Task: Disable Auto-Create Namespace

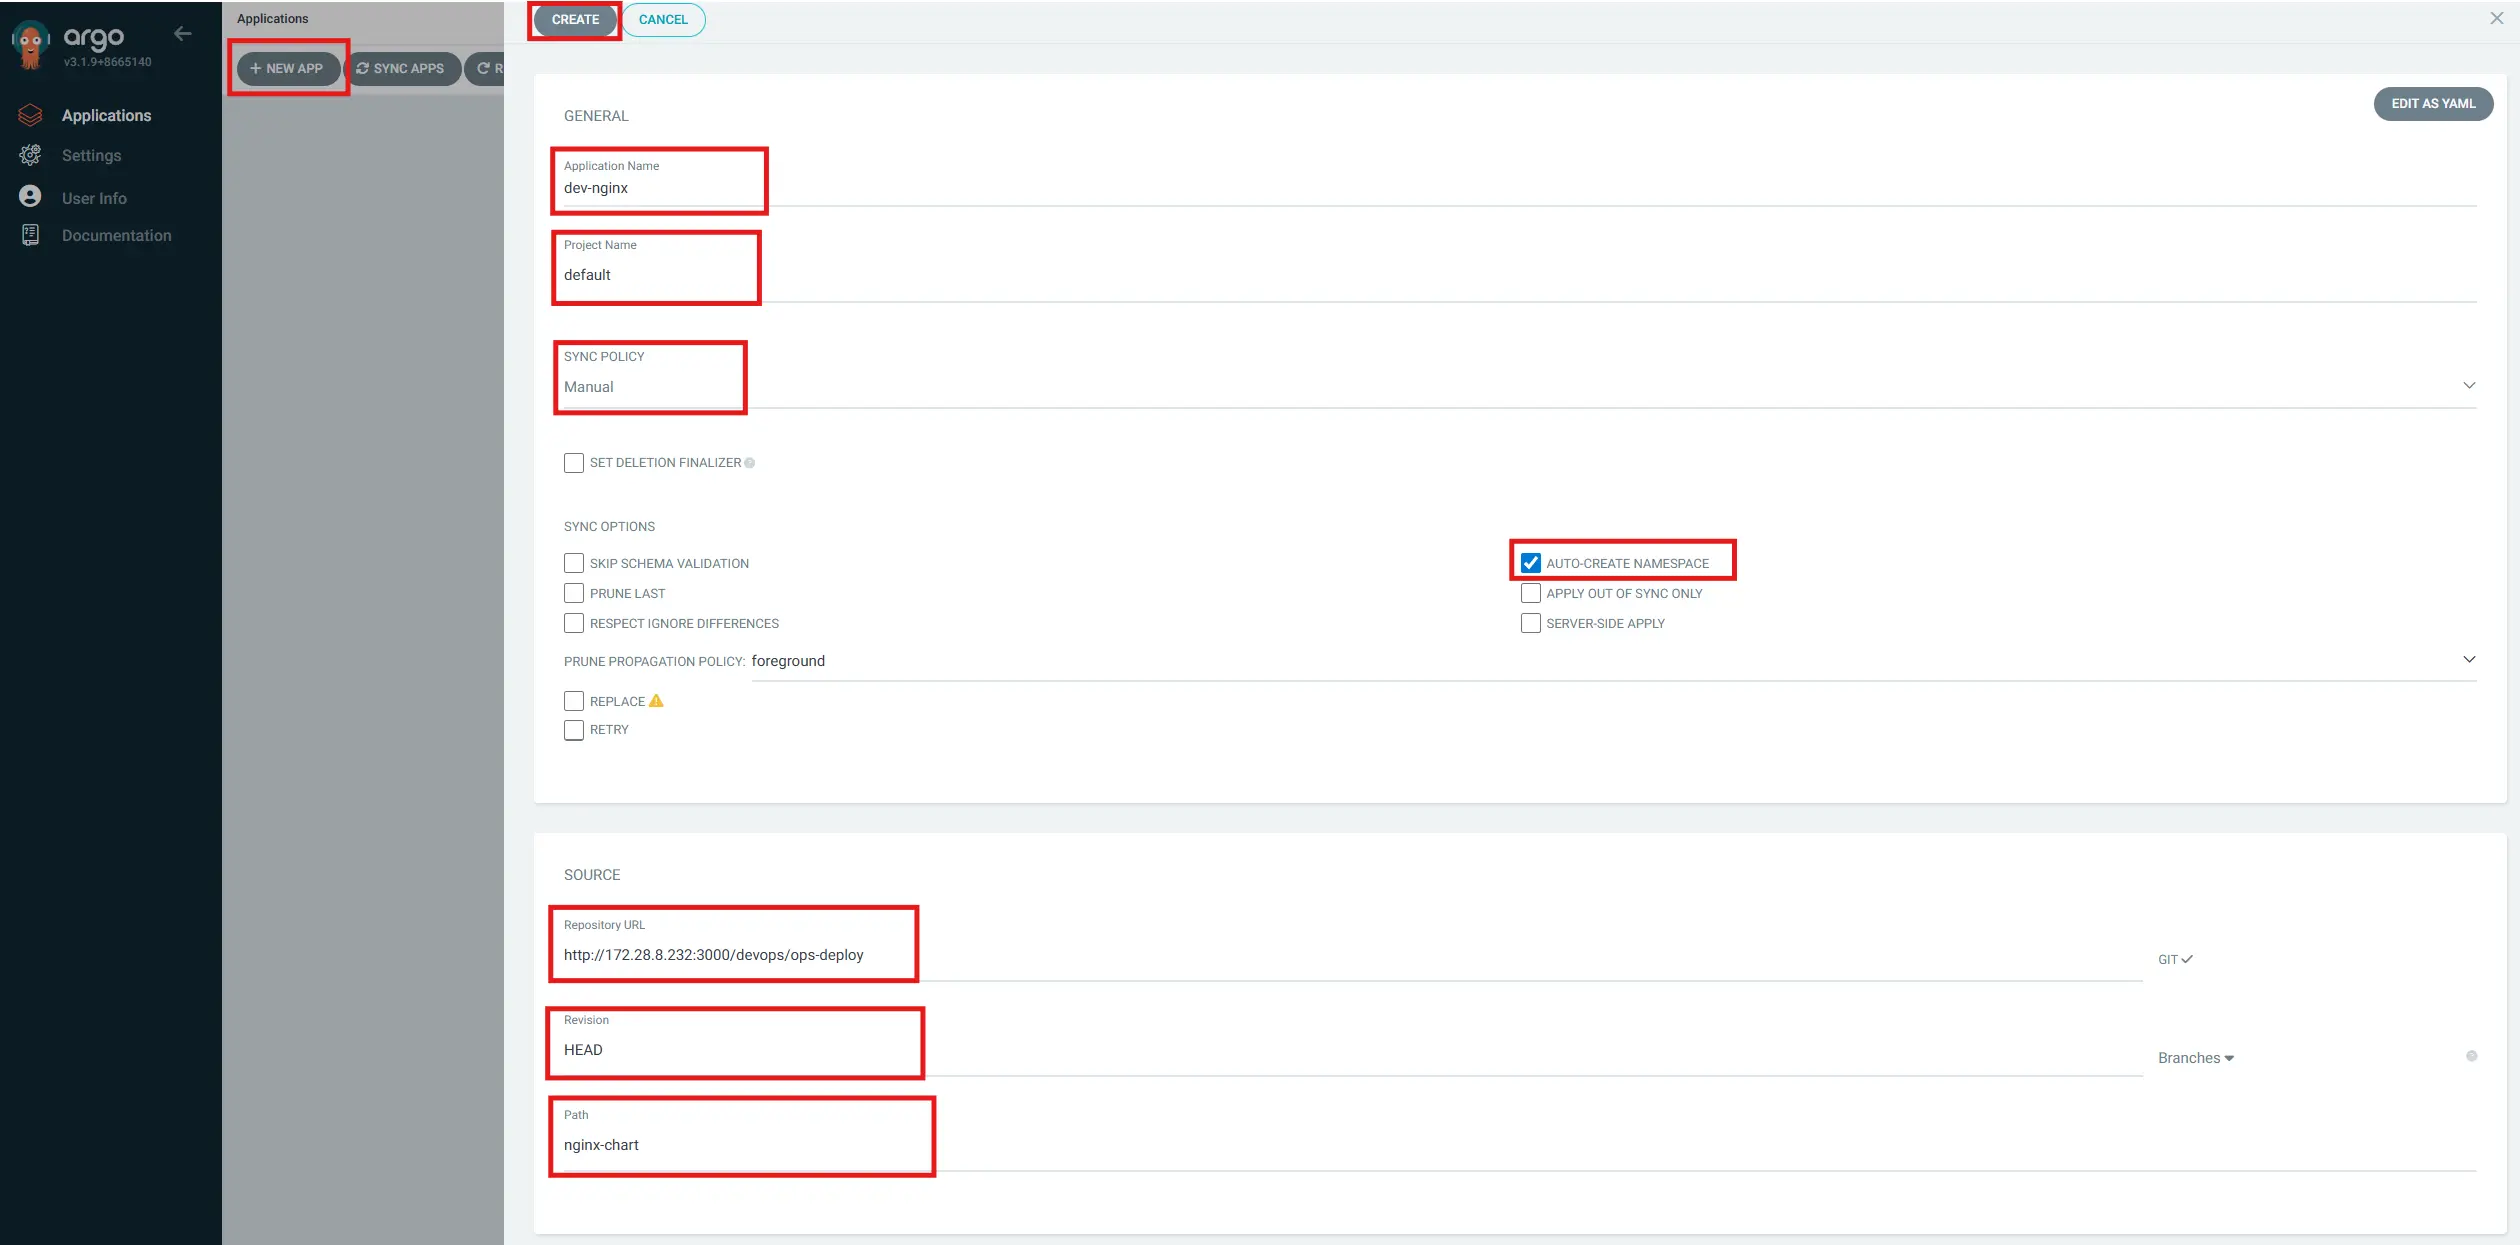Action: (1530, 563)
